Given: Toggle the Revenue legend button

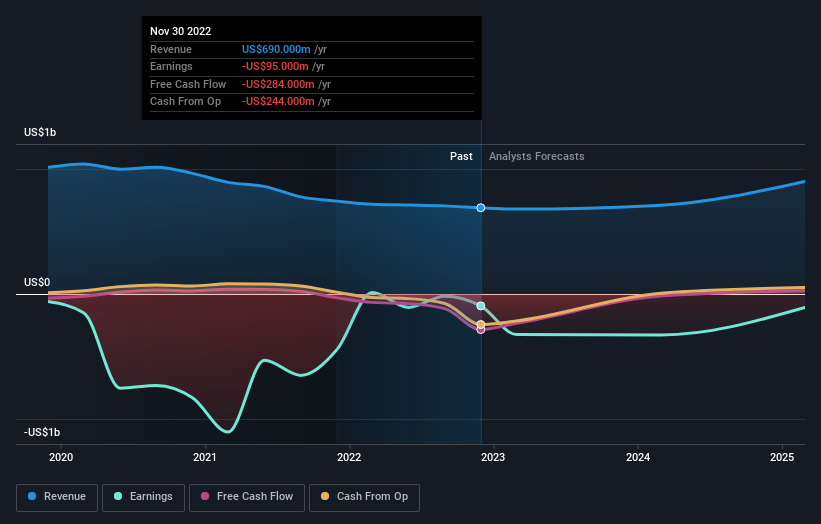Looking at the screenshot, I should 57,497.
